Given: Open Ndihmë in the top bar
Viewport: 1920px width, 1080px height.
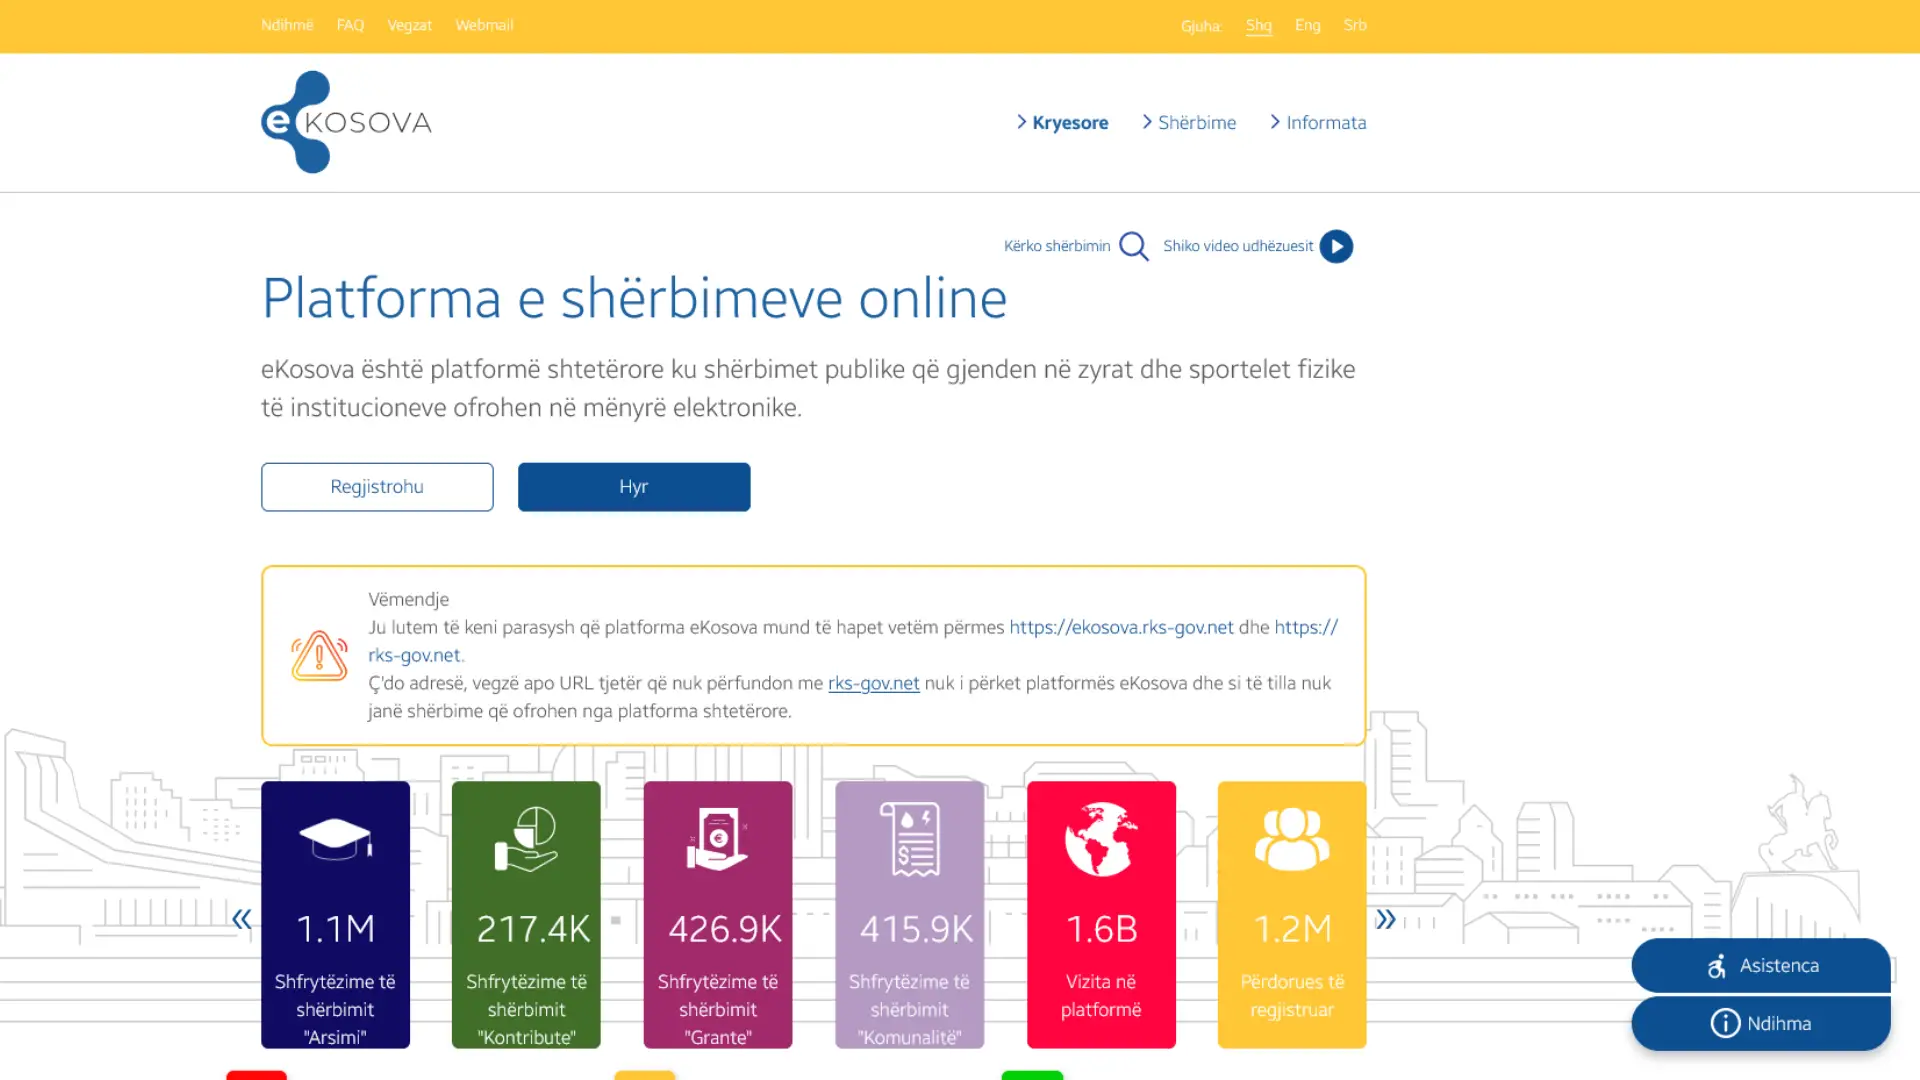Looking at the screenshot, I should point(287,25).
